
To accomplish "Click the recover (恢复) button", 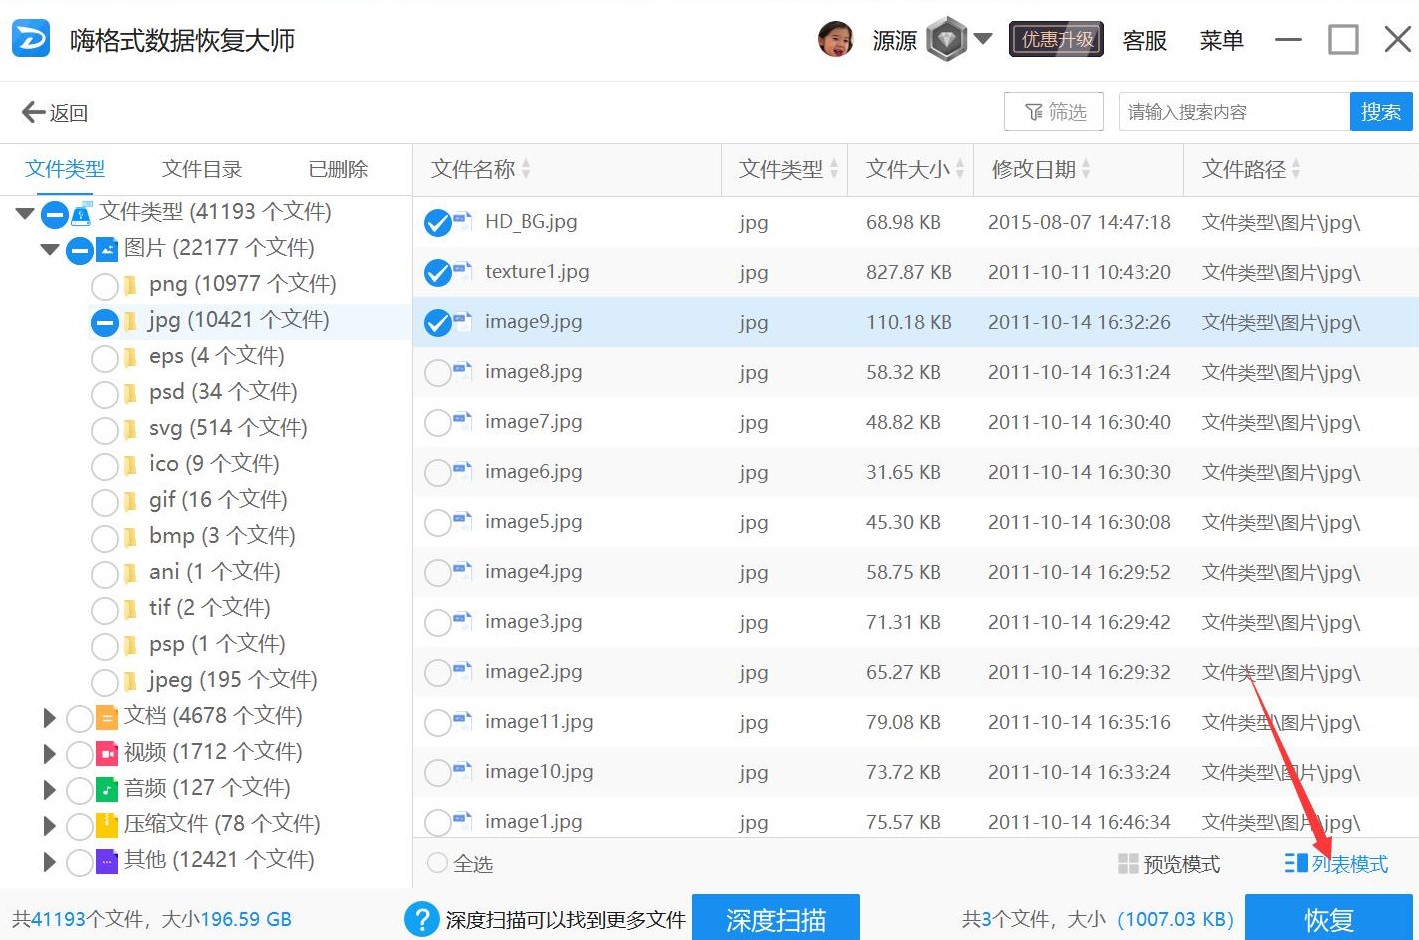I will click(1328, 918).
